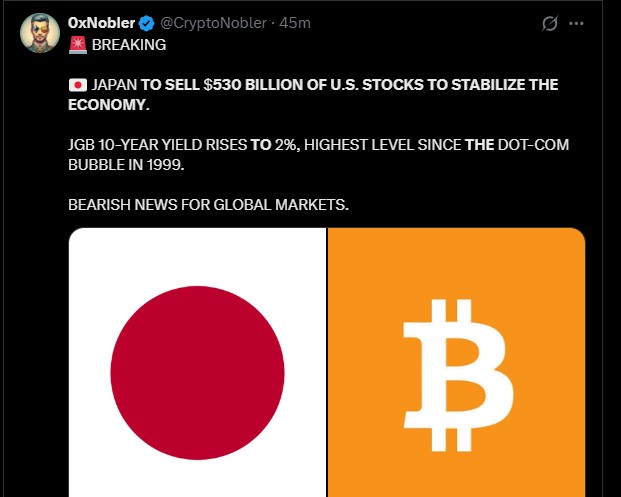Click the blue verified checkmark badge
The height and width of the screenshot is (497, 621).
(x=146, y=23)
